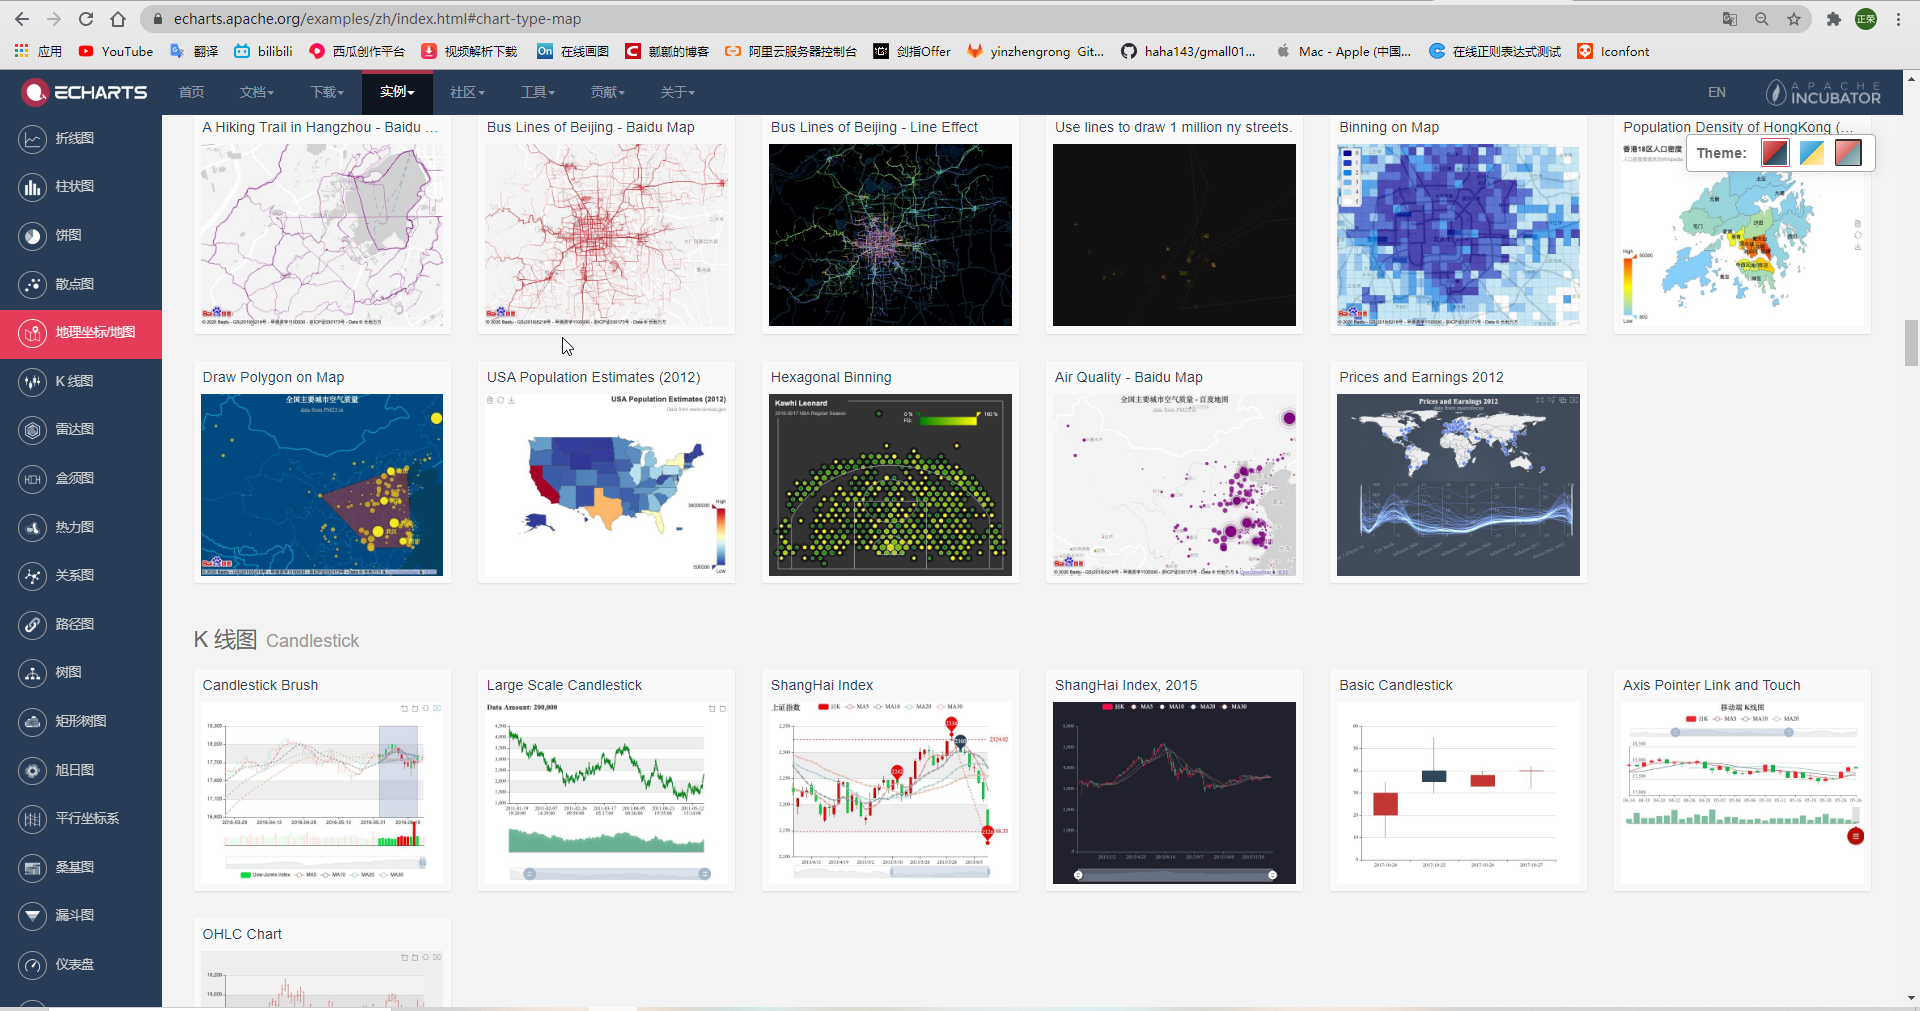
Task: Open the 关于 dropdown menu
Action: click(x=678, y=92)
